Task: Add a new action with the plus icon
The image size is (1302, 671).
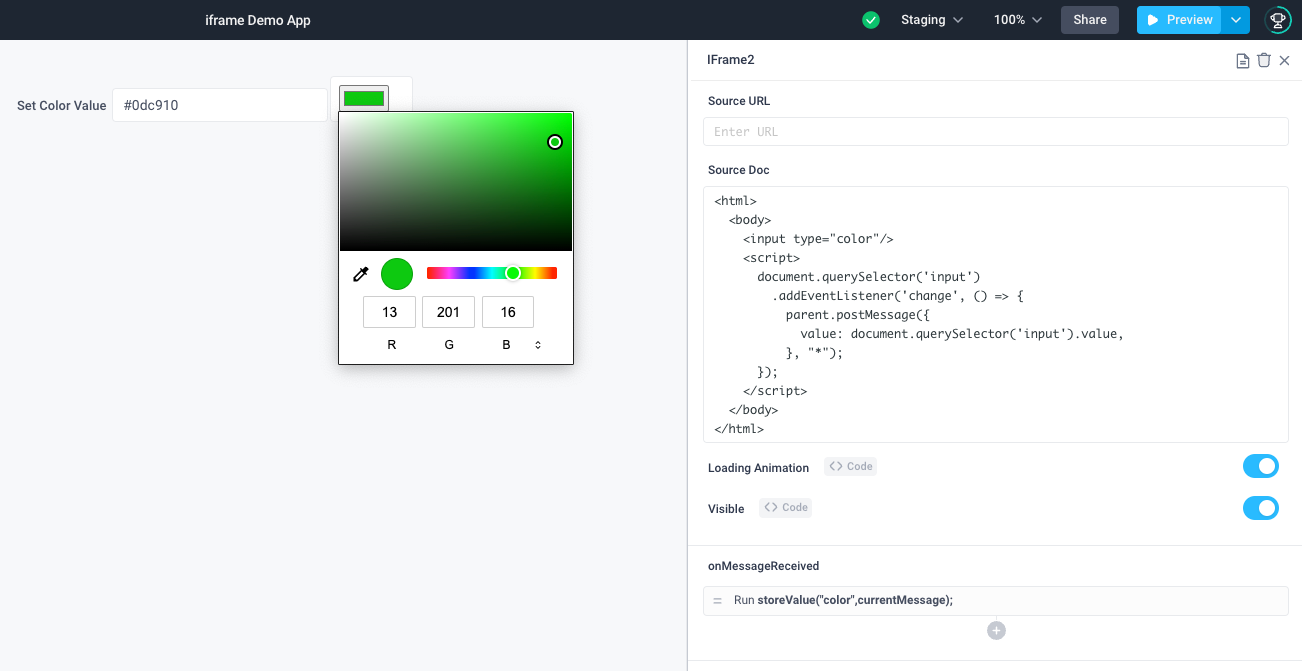Action: click(x=996, y=630)
